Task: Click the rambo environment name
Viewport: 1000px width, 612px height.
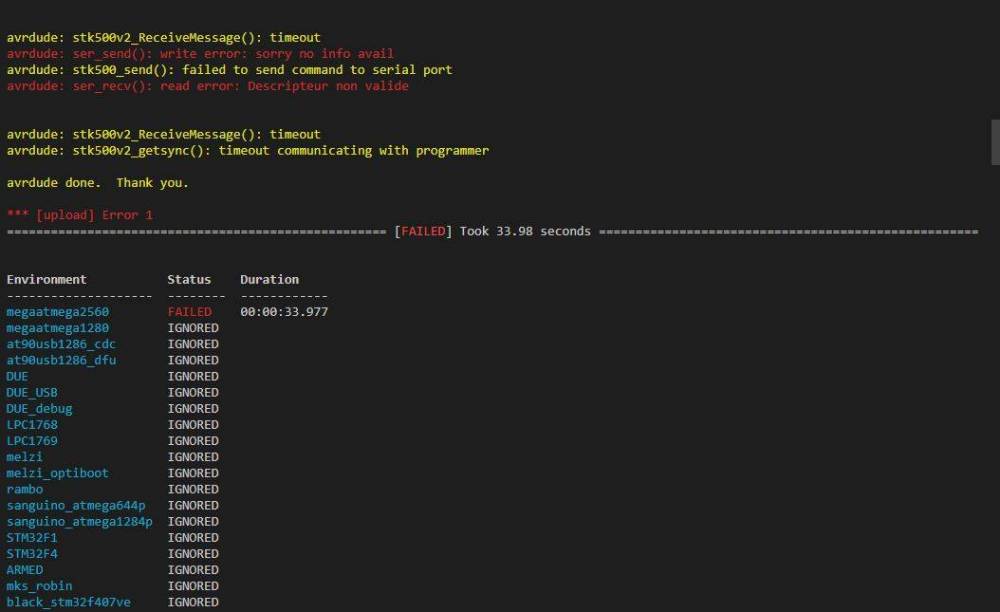Action: (x=25, y=489)
